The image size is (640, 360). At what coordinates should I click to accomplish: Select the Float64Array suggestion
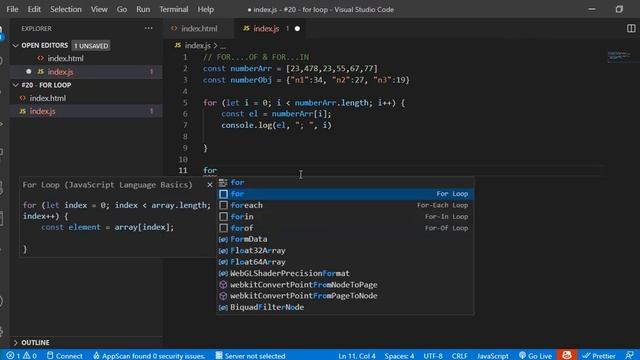(x=345, y=262)
